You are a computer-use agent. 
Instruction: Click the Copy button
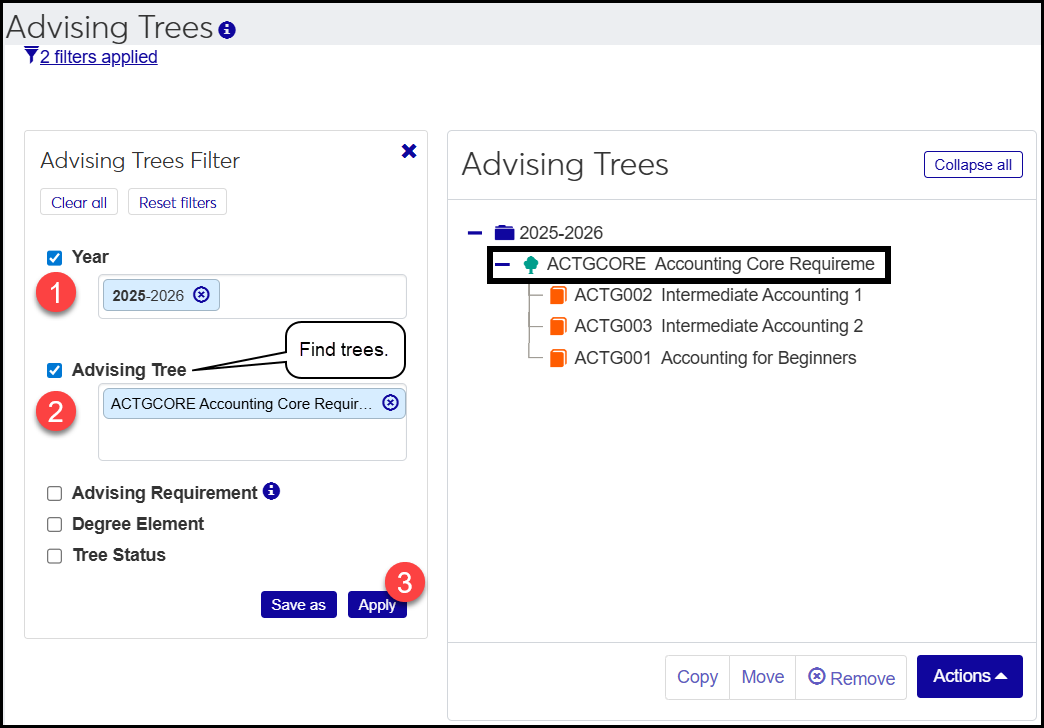[x=697, y=677]
